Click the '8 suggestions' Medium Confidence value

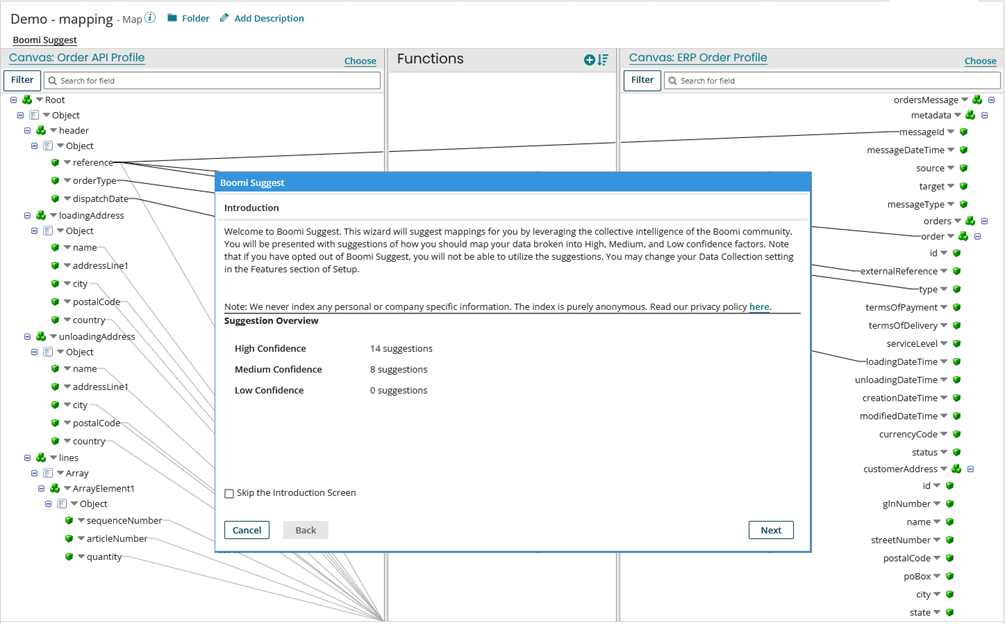[x=399, y=370]
